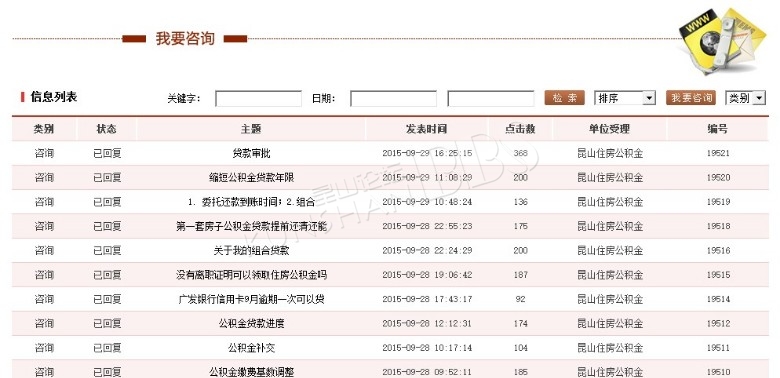Image resolution: width=780 pixels, height=378 pixels.
Task: Click the timestamp 2015-09-29 16:25:15
Action: [427, 153]
